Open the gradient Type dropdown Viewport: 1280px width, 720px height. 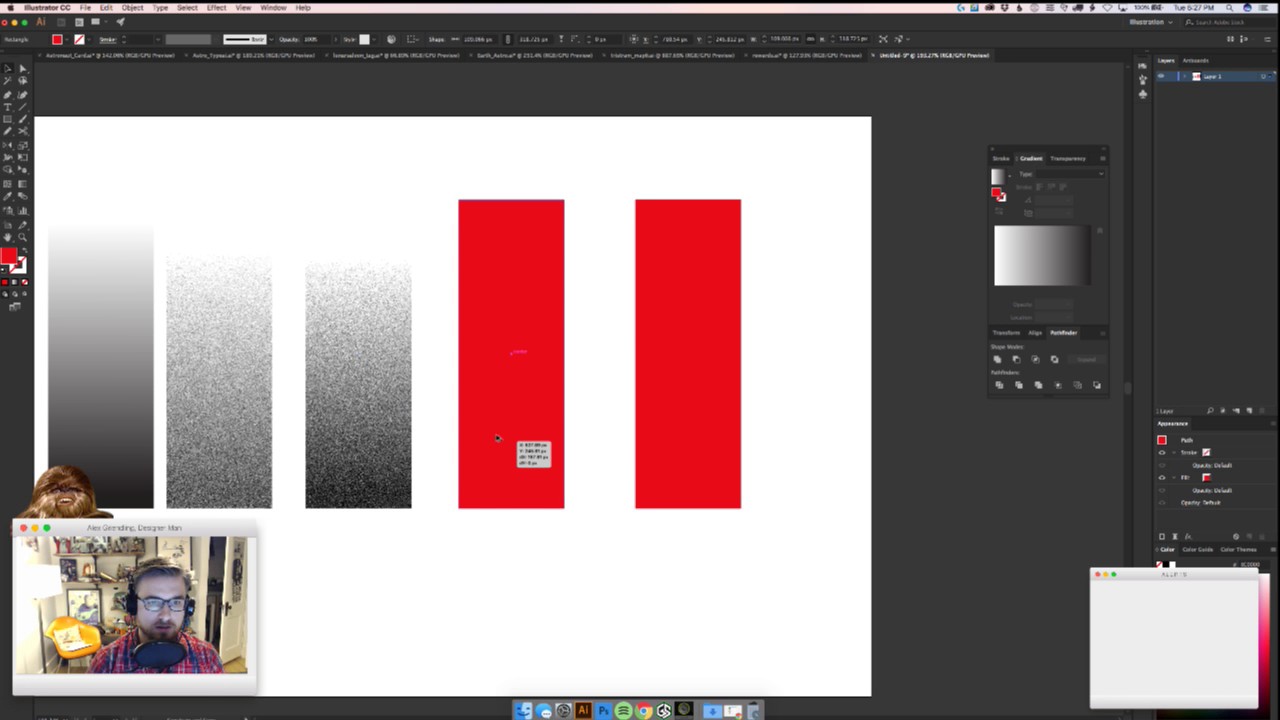tap(1070, 174)
